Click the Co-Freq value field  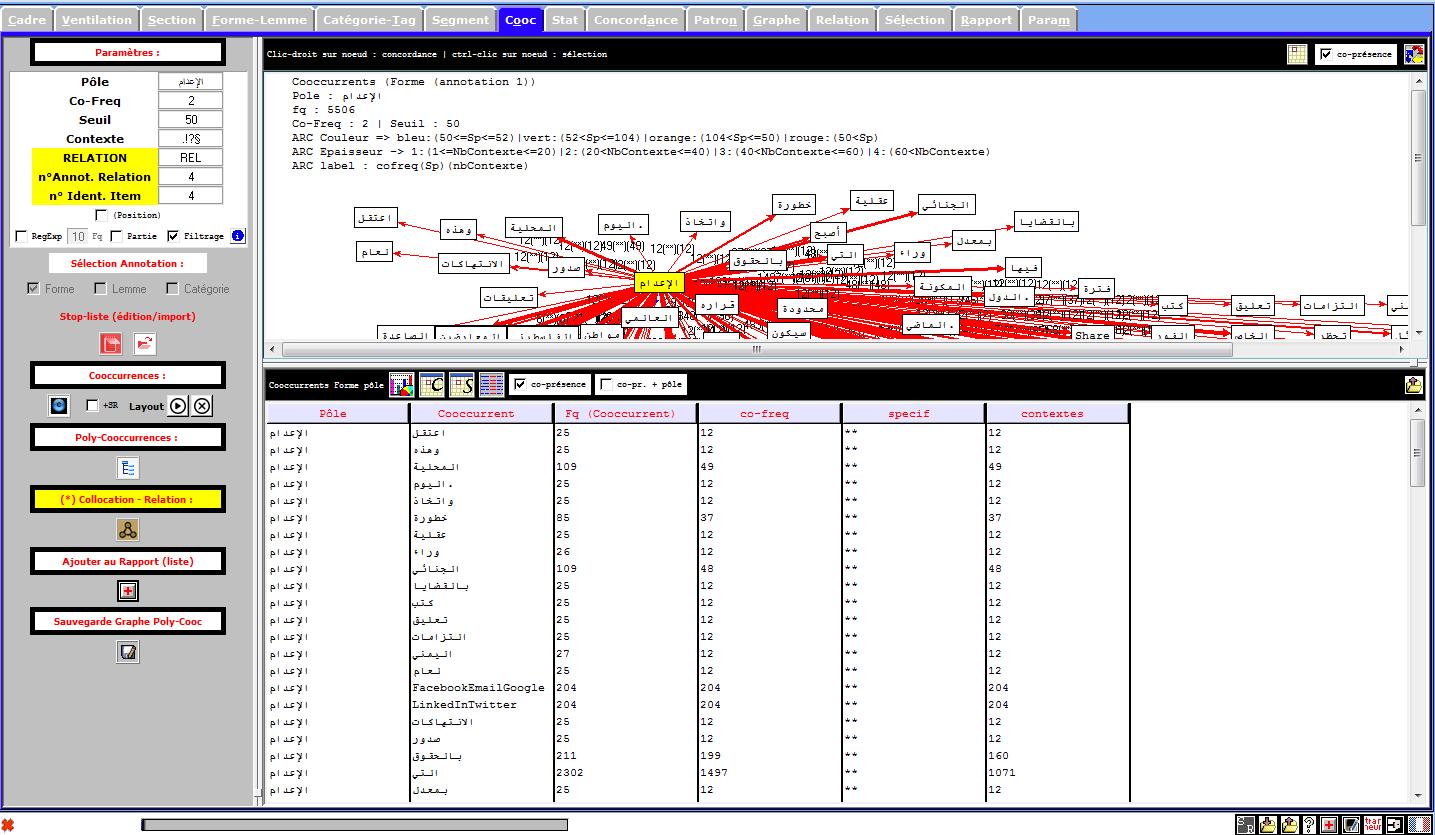[x=191, y=101]
